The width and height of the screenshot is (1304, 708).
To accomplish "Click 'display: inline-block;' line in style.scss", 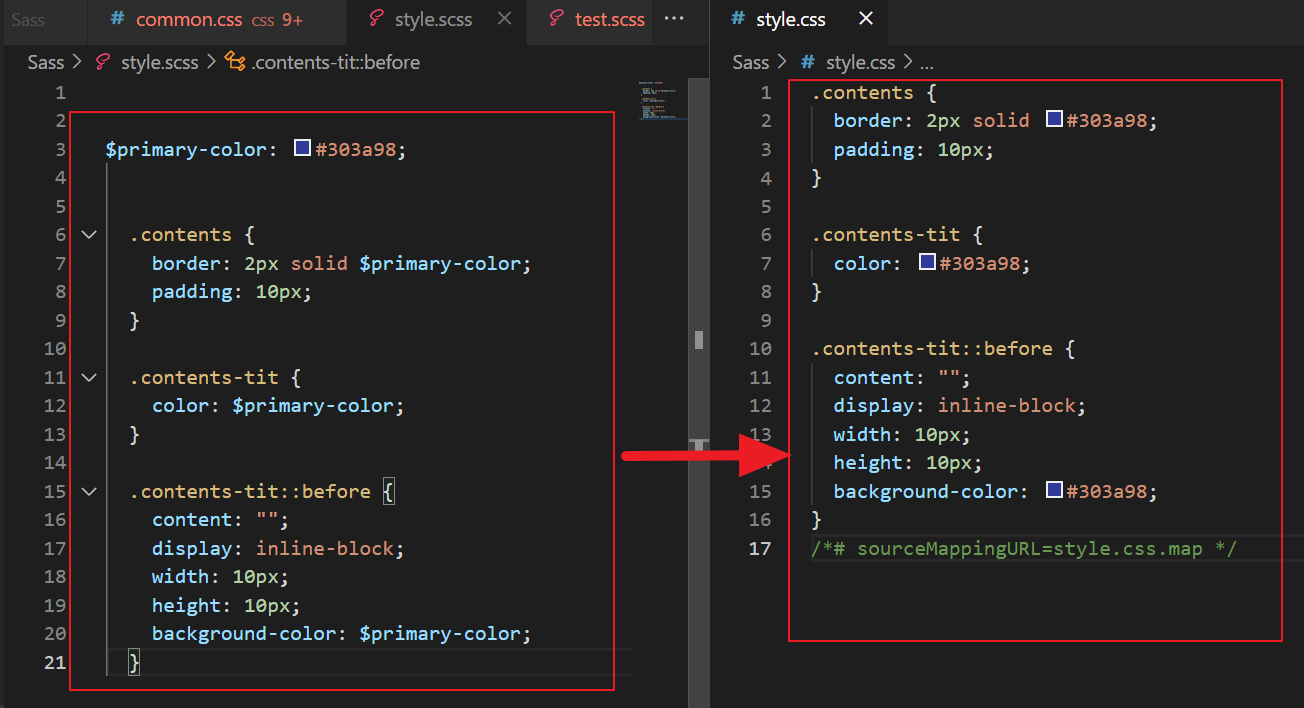I will [x=279, y=548].
